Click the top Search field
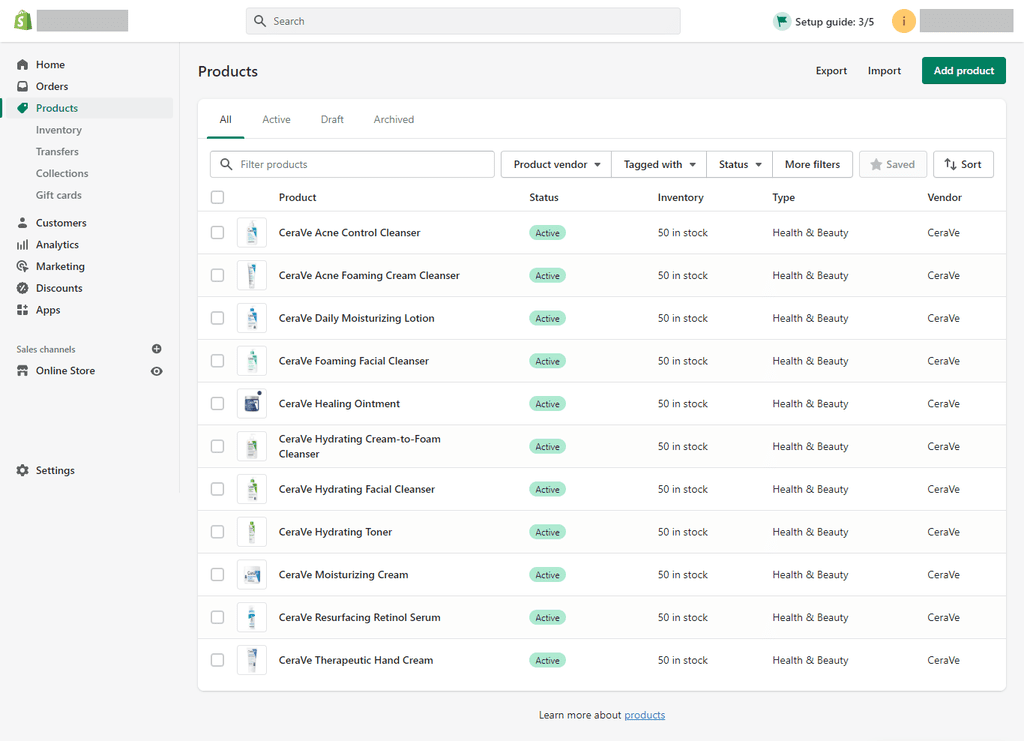1024x741 pixels. [x=463, y=21]
